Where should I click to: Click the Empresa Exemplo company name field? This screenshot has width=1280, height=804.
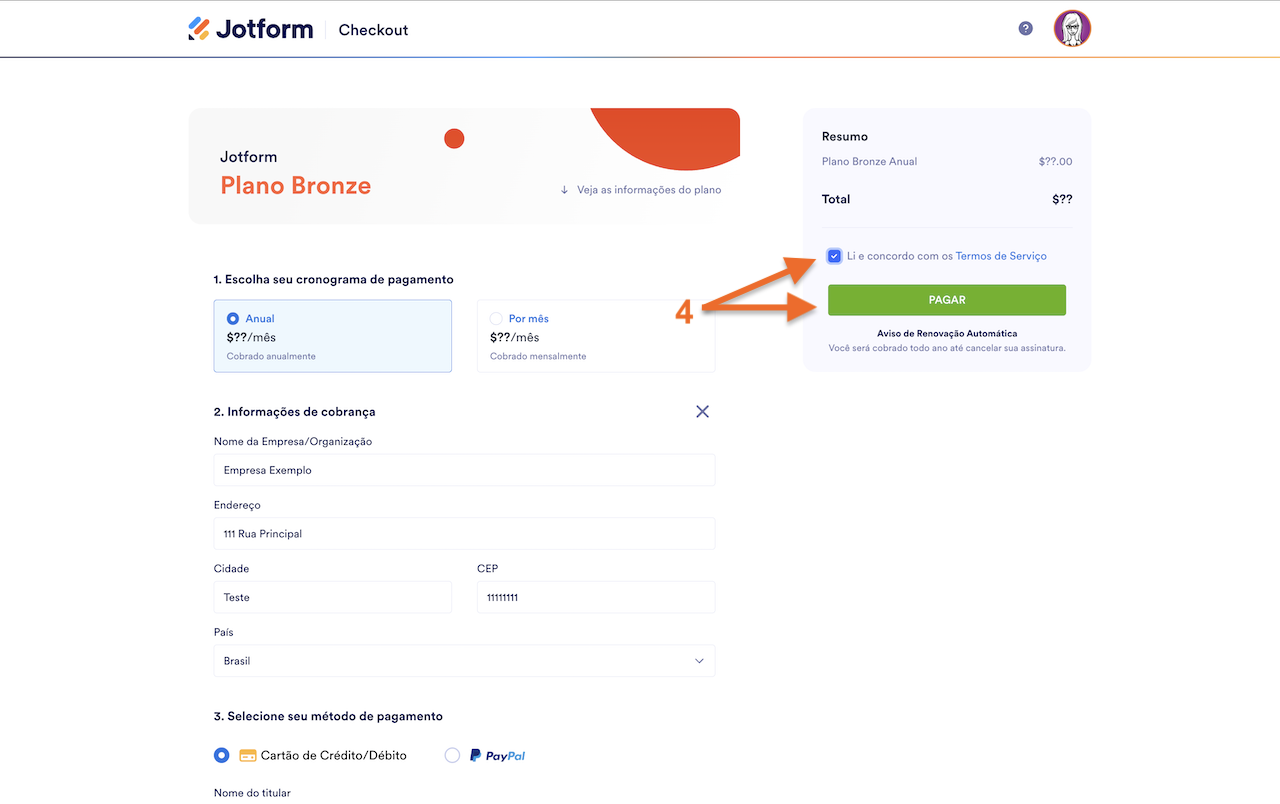pyautogui.click(x=464, y=470)
